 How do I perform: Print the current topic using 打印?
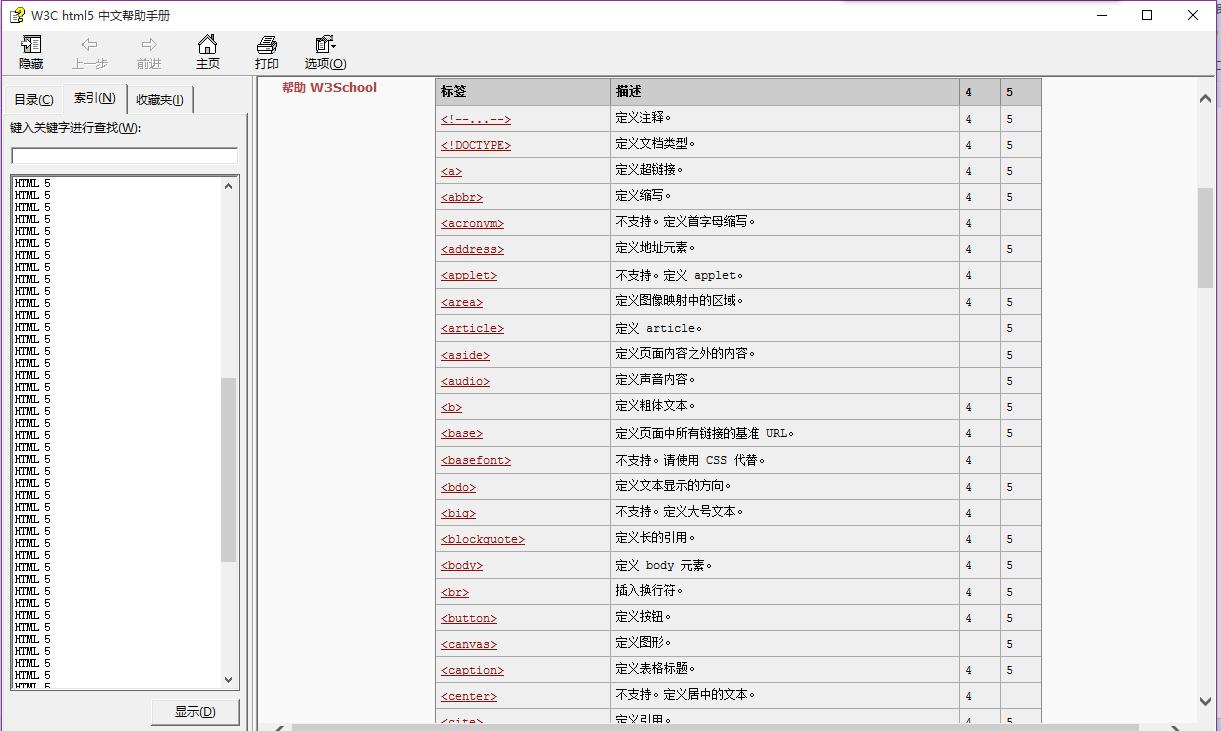[265, 51]
